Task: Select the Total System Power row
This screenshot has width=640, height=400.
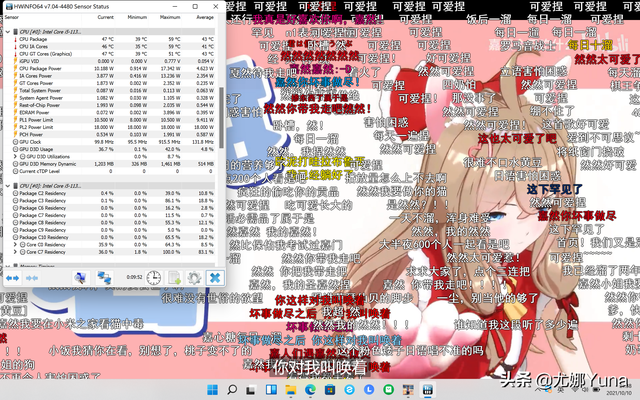Action: [109, 91]
